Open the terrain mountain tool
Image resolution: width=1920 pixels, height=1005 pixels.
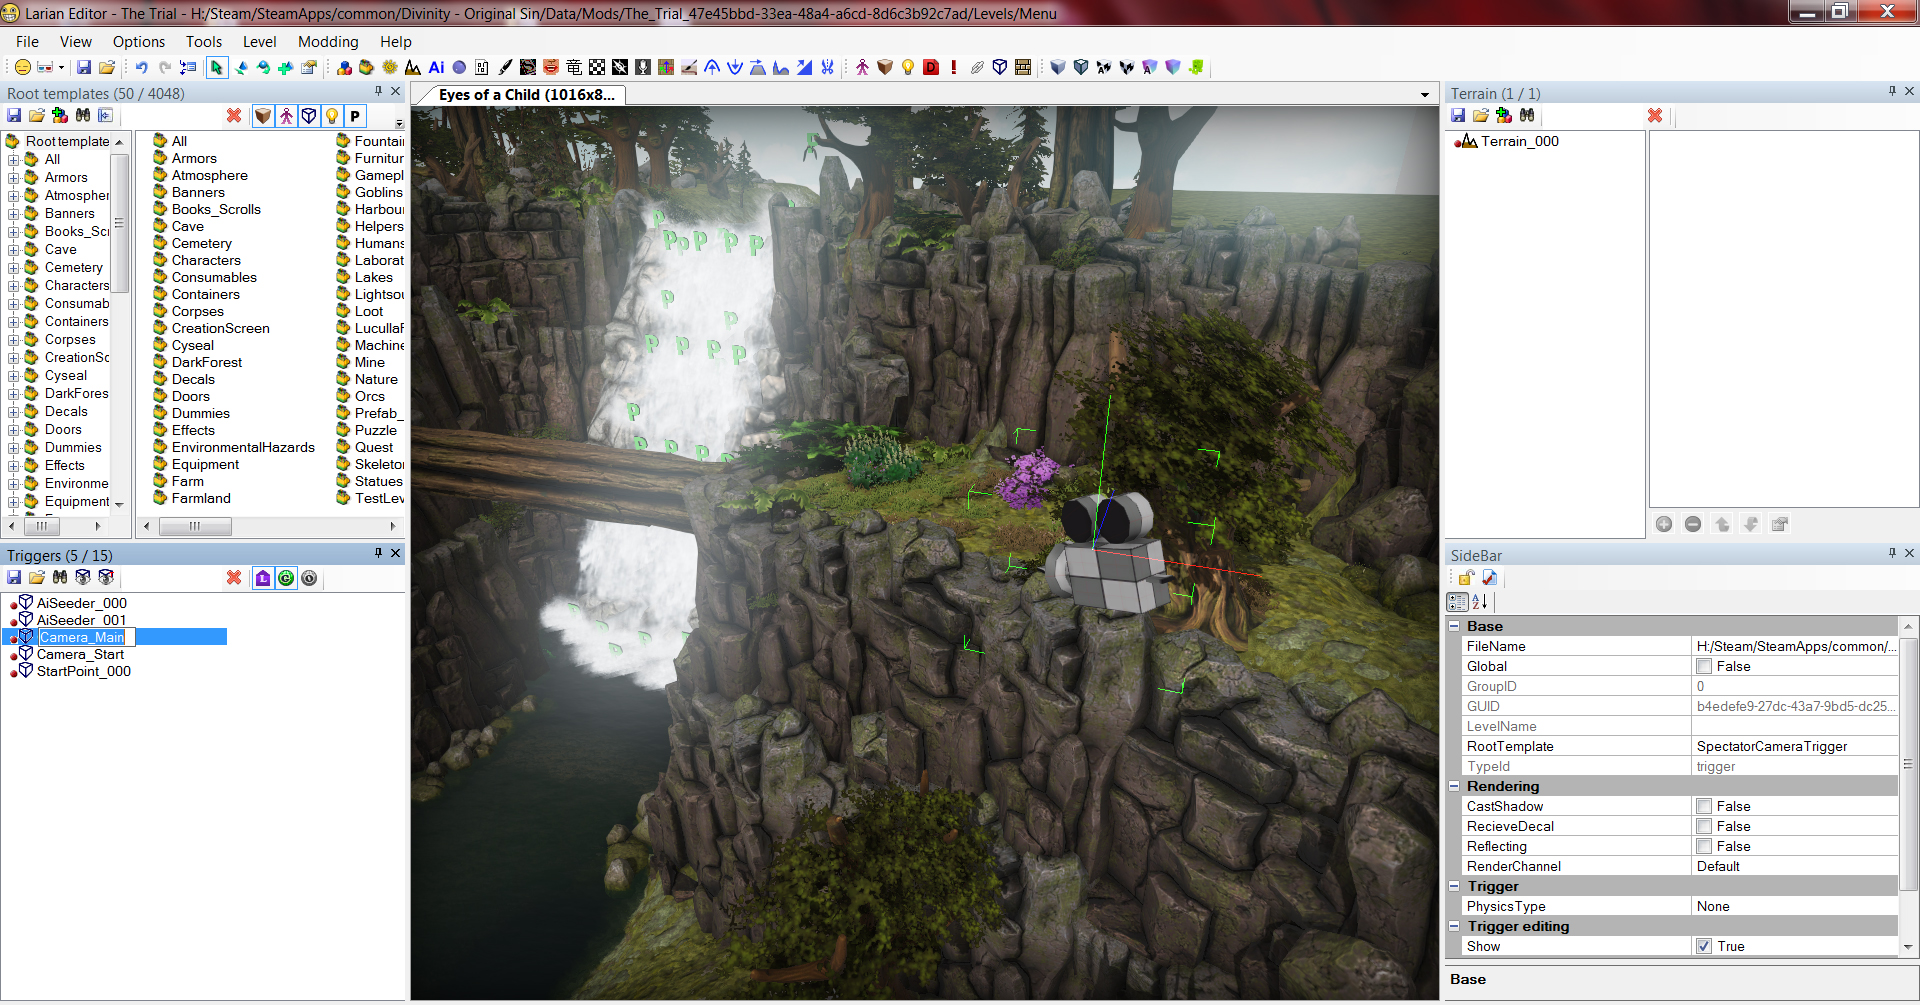pyautogui.click(x=413, y=67)
